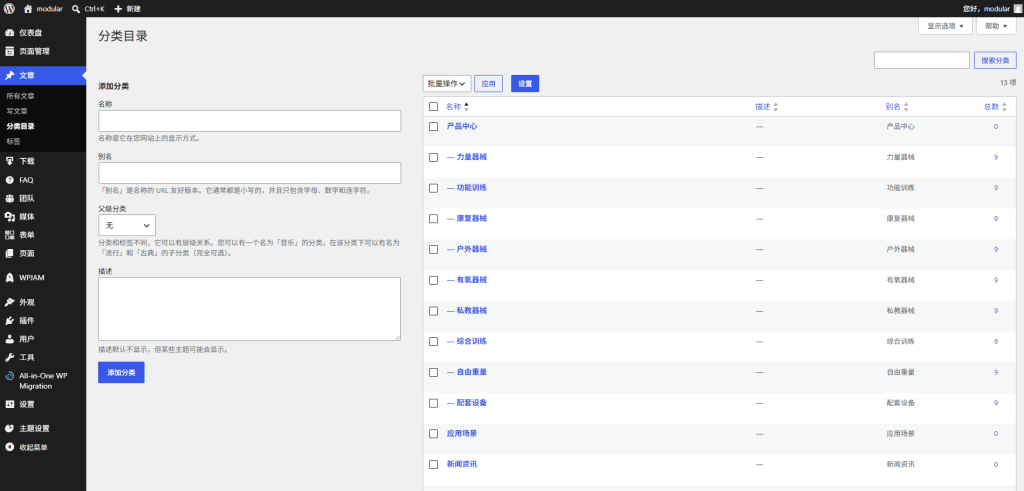1024x491 pixels.
Task: Open the 配套设备 category link
Action: pos(467,403)
